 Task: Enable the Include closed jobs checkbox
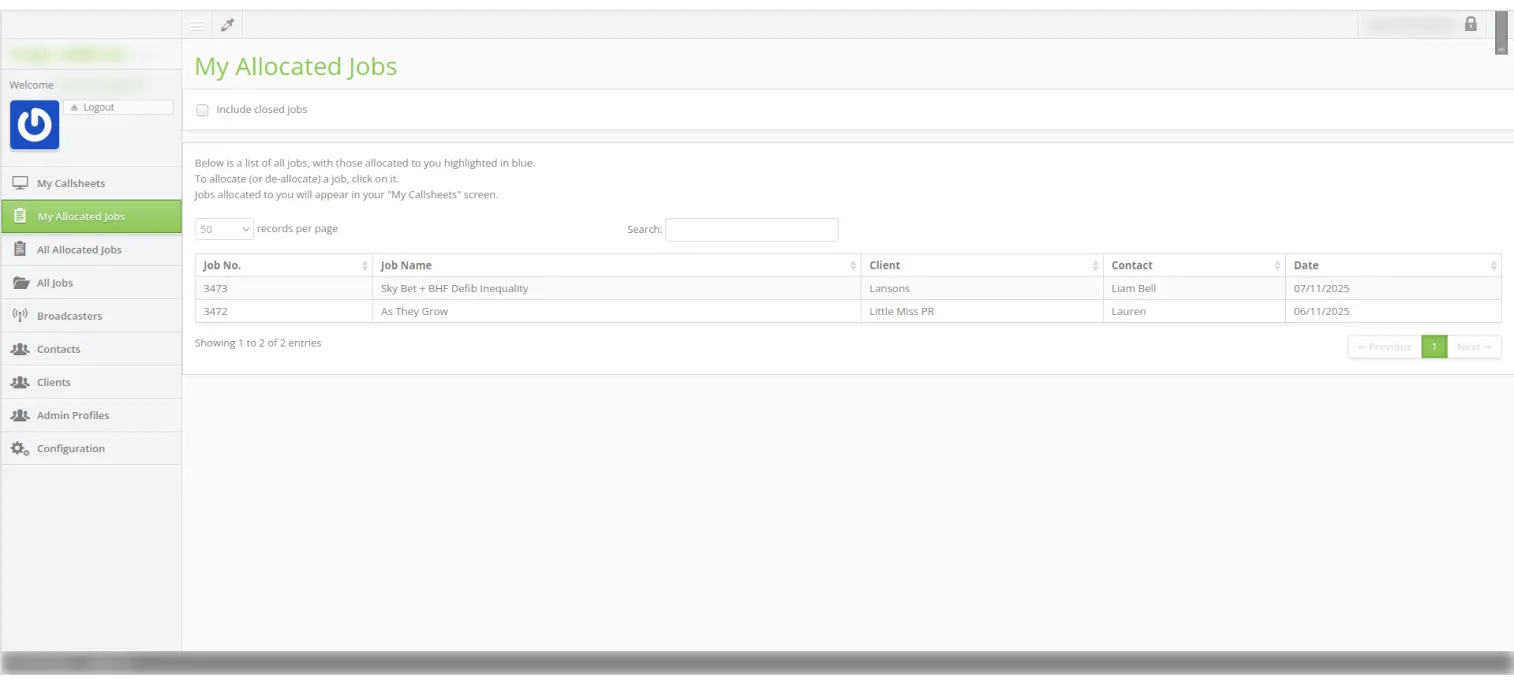point(203,110)
